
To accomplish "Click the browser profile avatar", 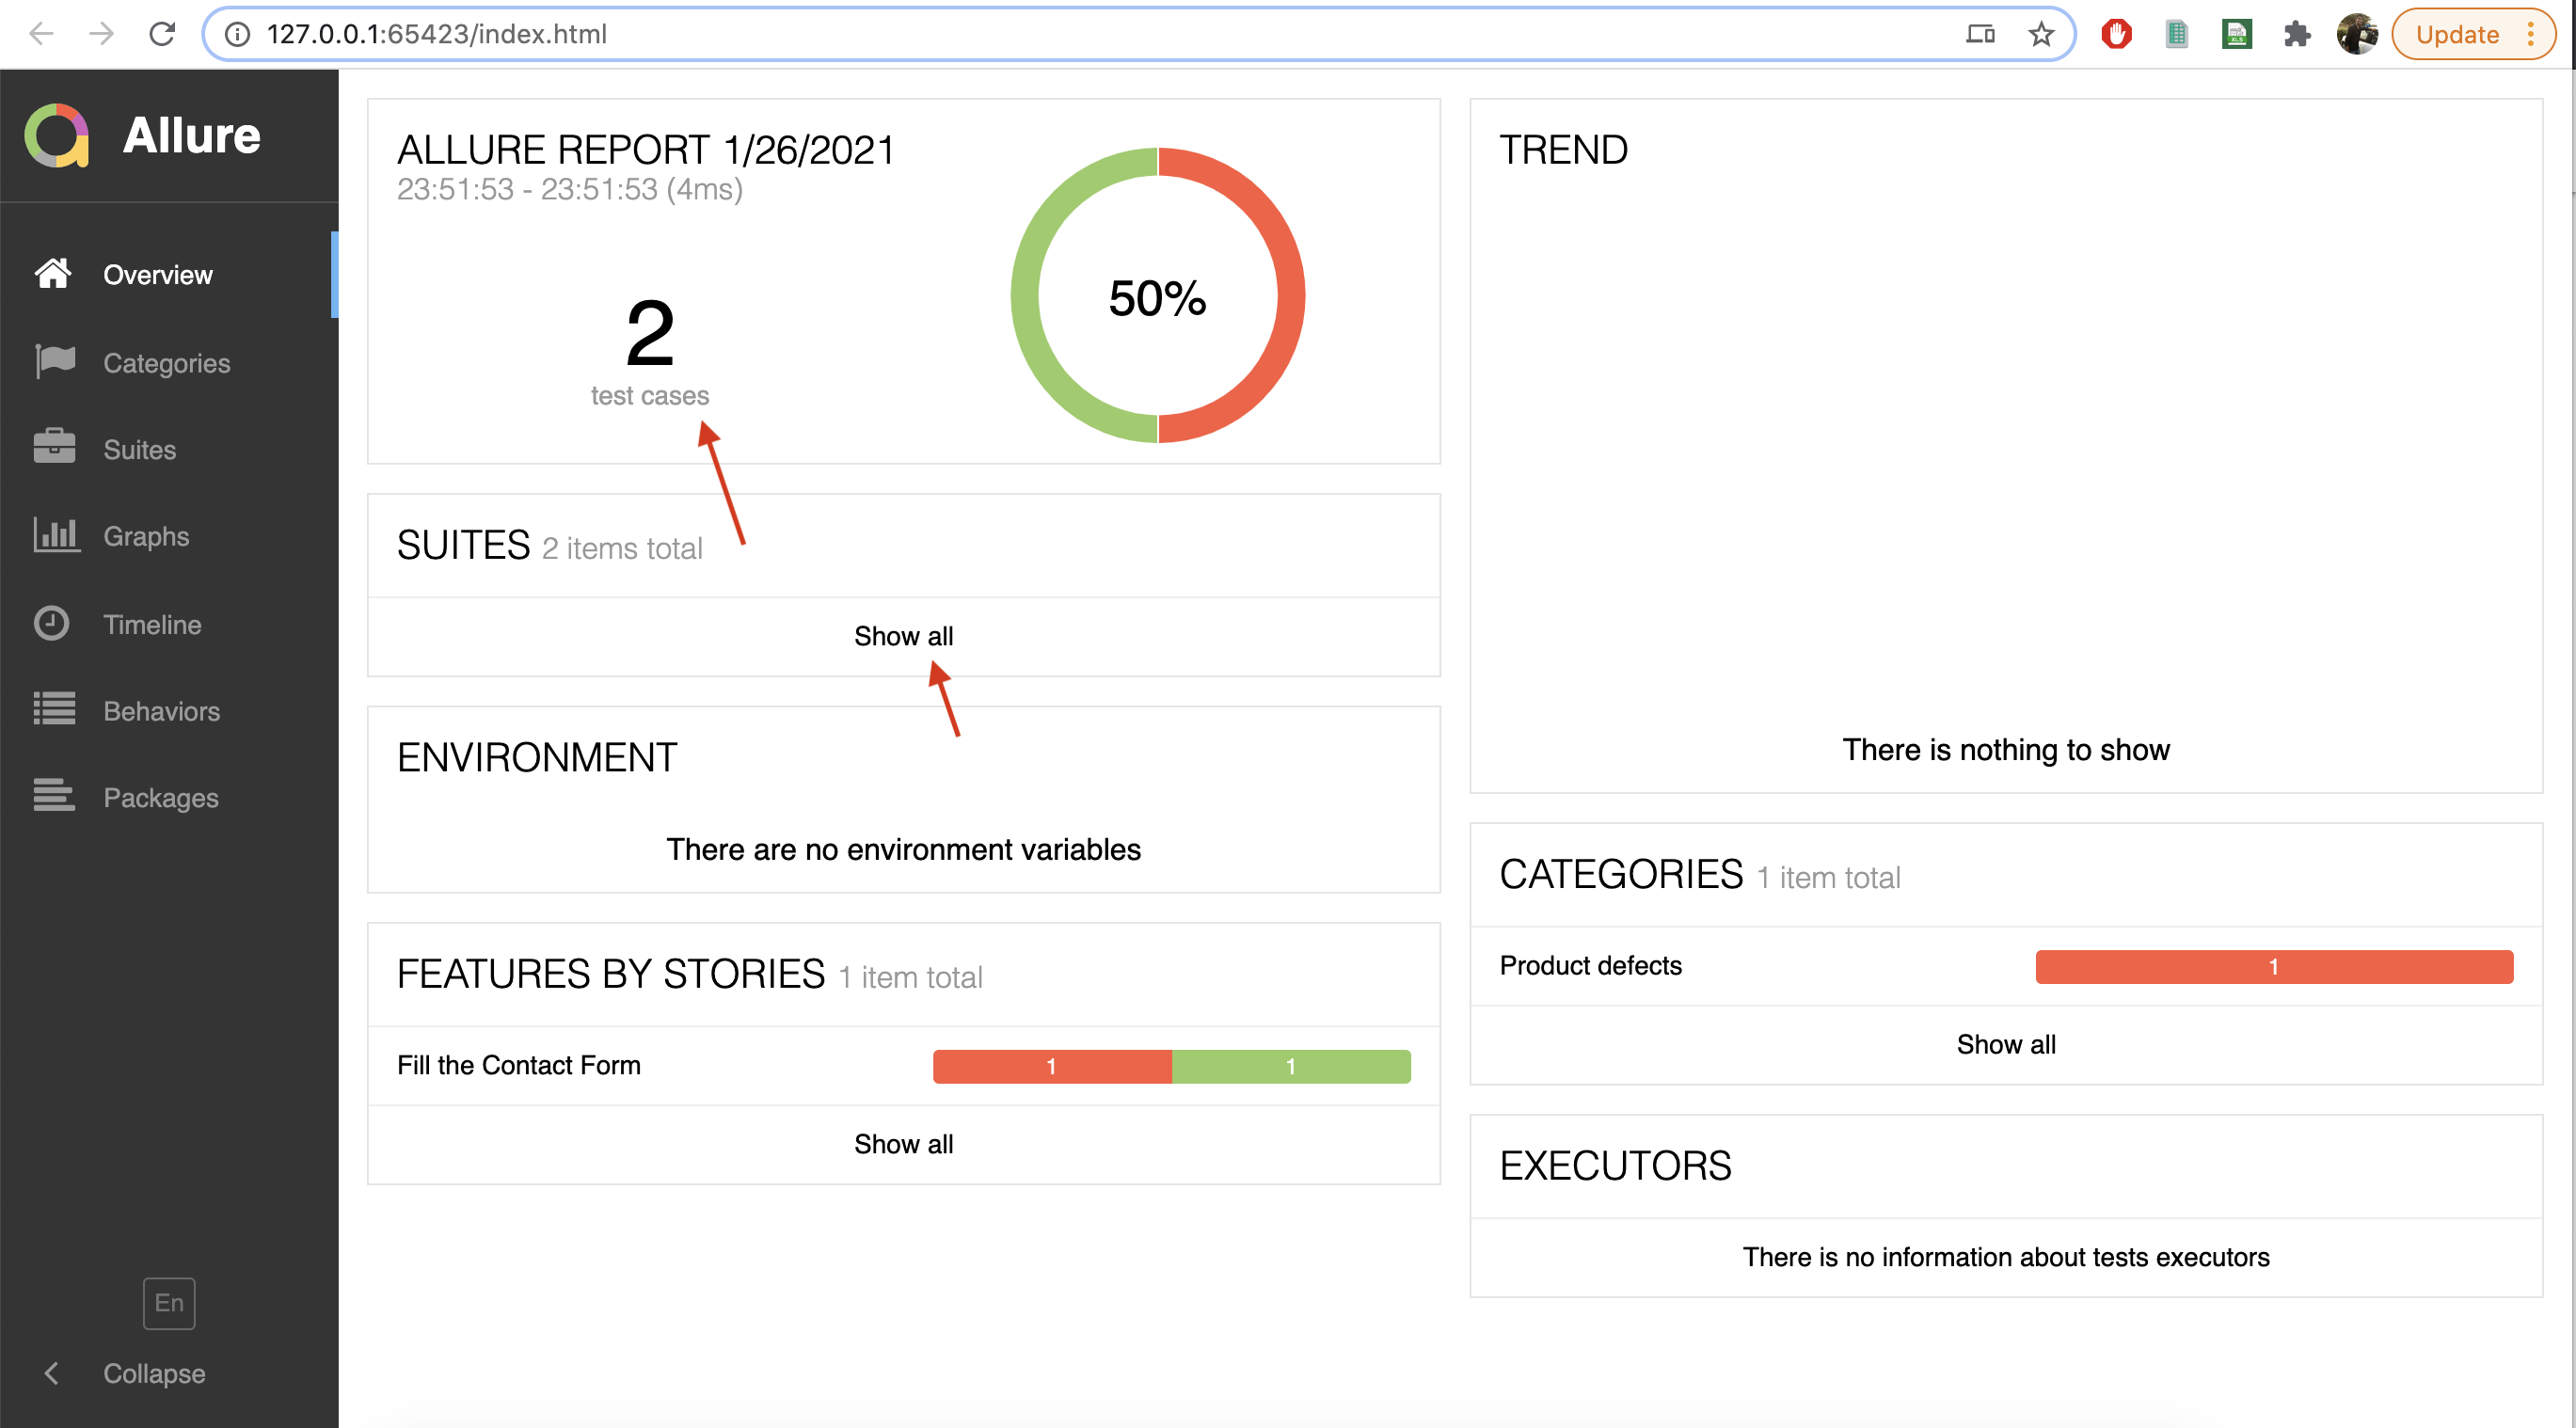I will (2357, 34).
